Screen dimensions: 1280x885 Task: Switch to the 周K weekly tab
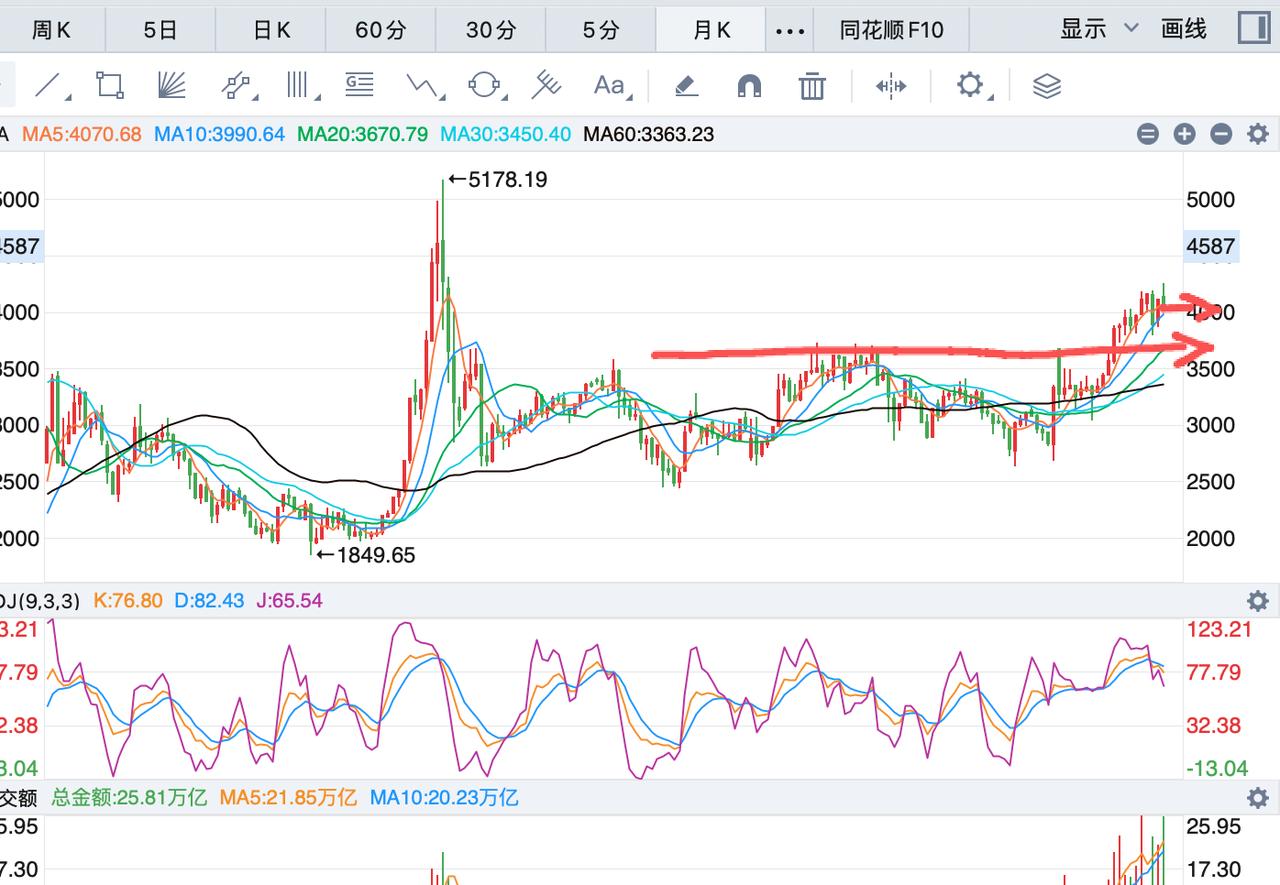click(52, 30)
